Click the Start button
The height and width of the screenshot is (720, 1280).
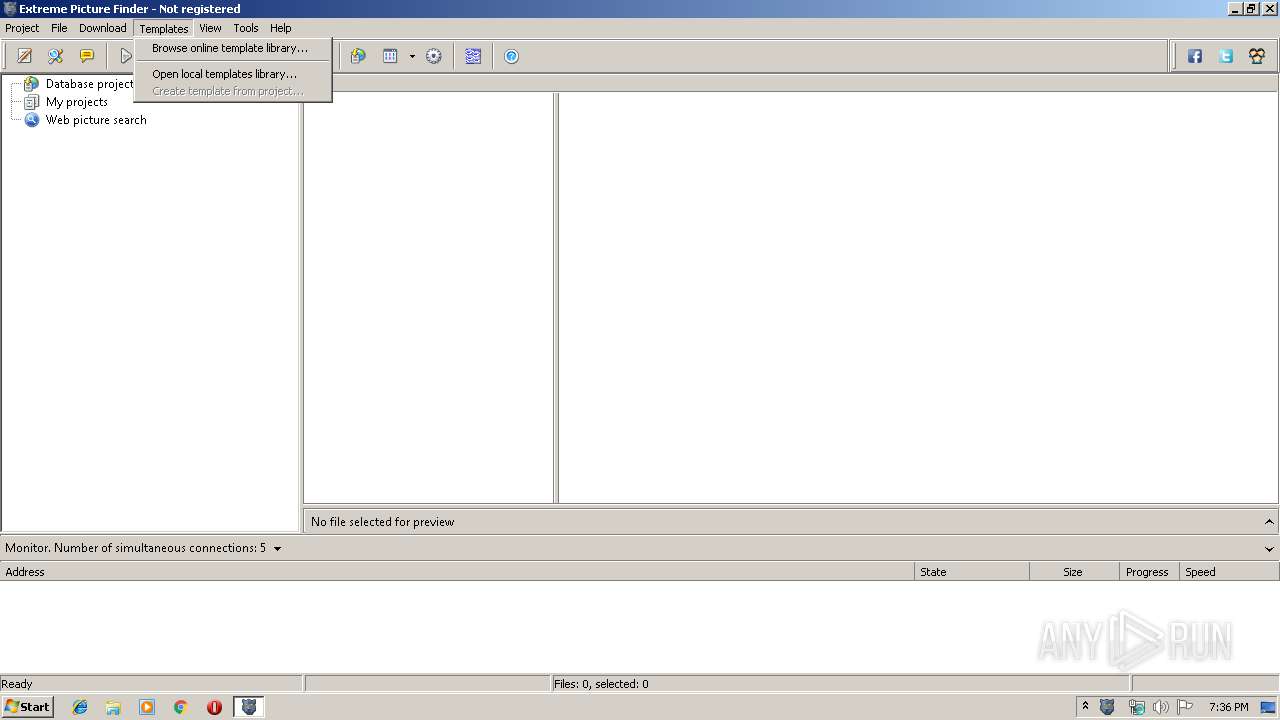[27, 707]
